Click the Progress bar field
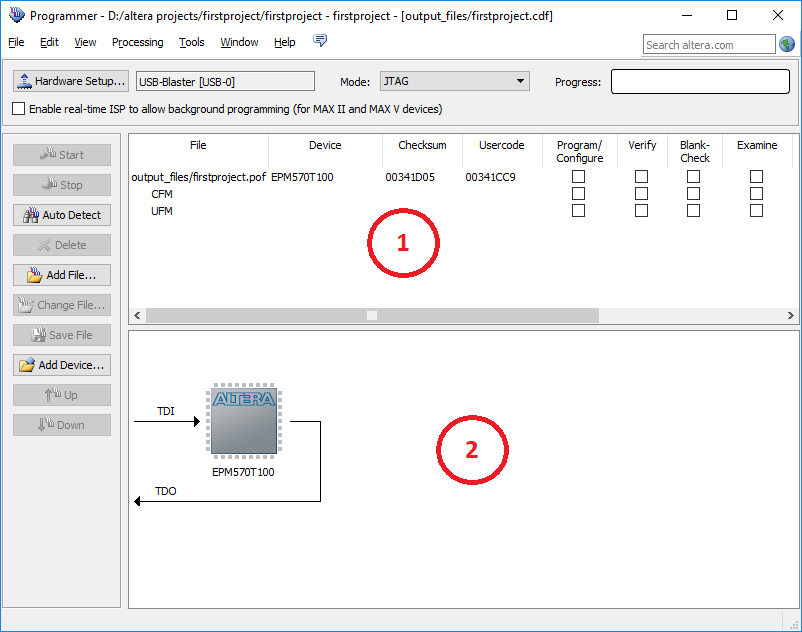802x632 pixels. (x=700, y=82)
